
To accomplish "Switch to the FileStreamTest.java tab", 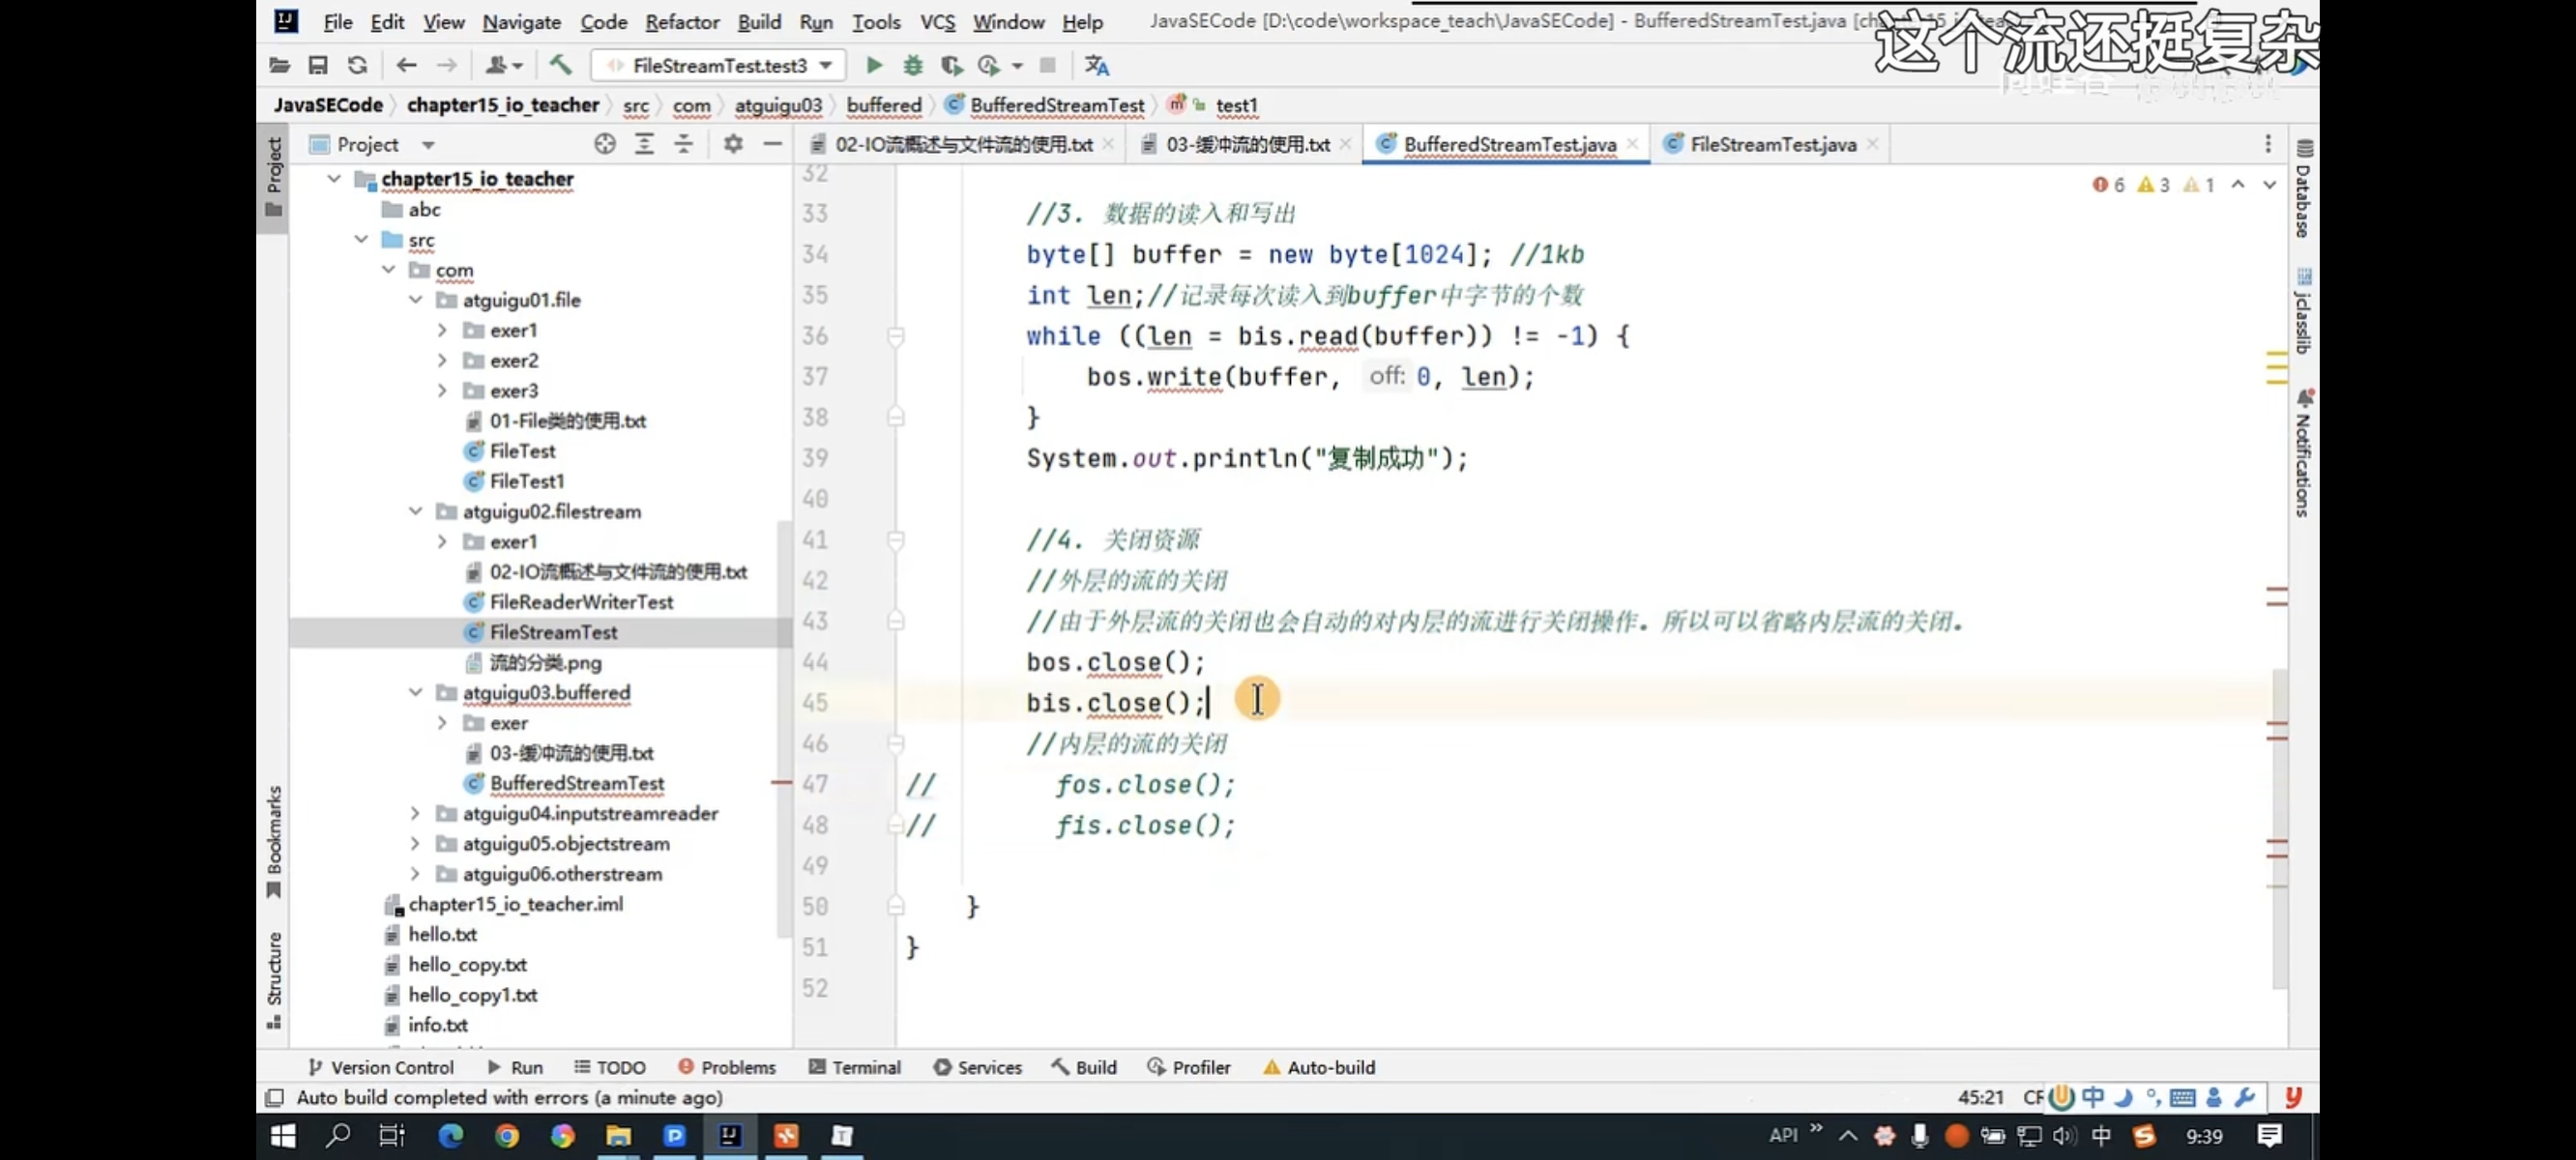I will pyautogui.click(x=1771, y=145).
